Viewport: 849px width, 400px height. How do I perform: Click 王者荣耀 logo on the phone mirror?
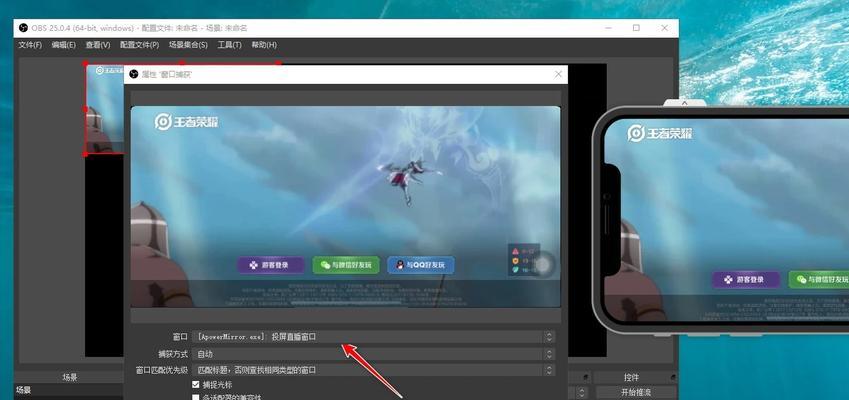click(x=659, y=133)
